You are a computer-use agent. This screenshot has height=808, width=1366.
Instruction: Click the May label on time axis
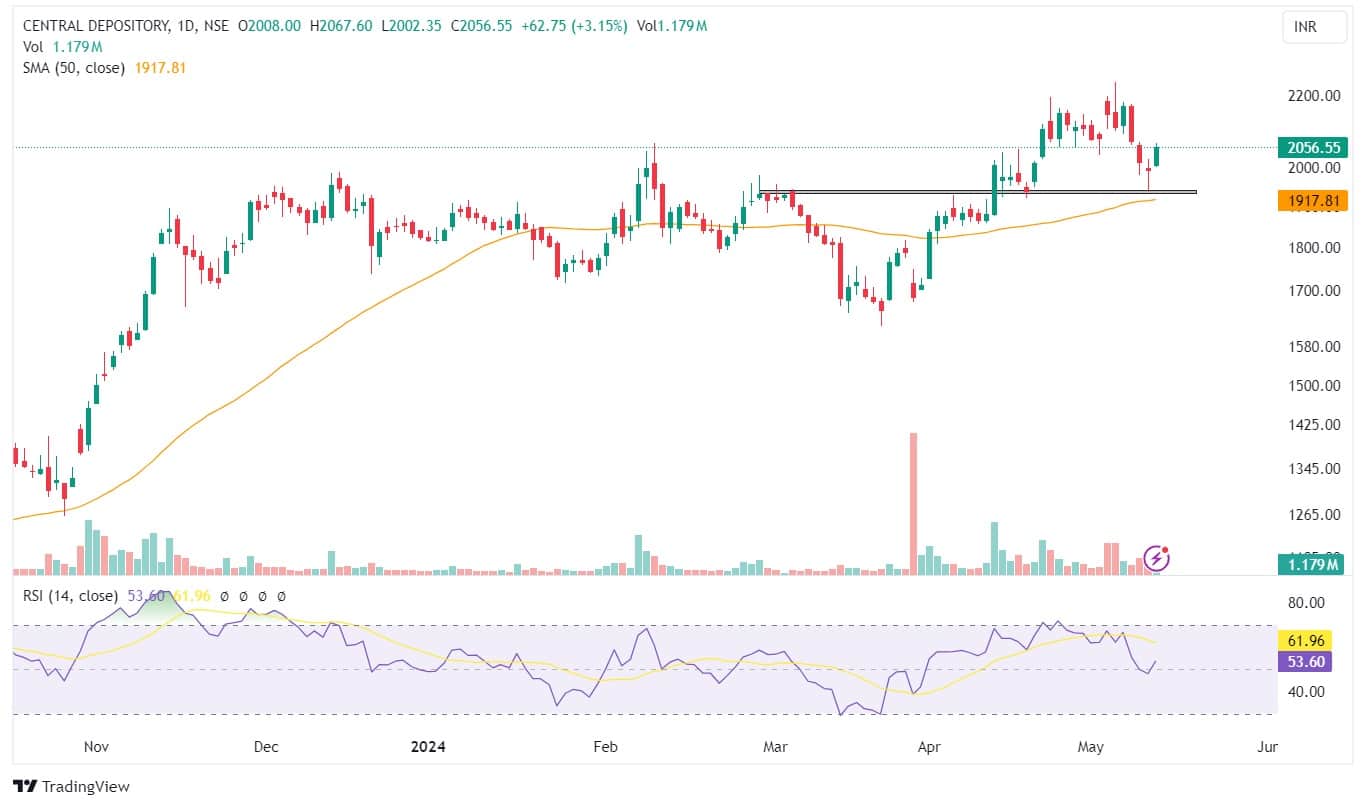pyautogui.click(x=1091, y=747)
